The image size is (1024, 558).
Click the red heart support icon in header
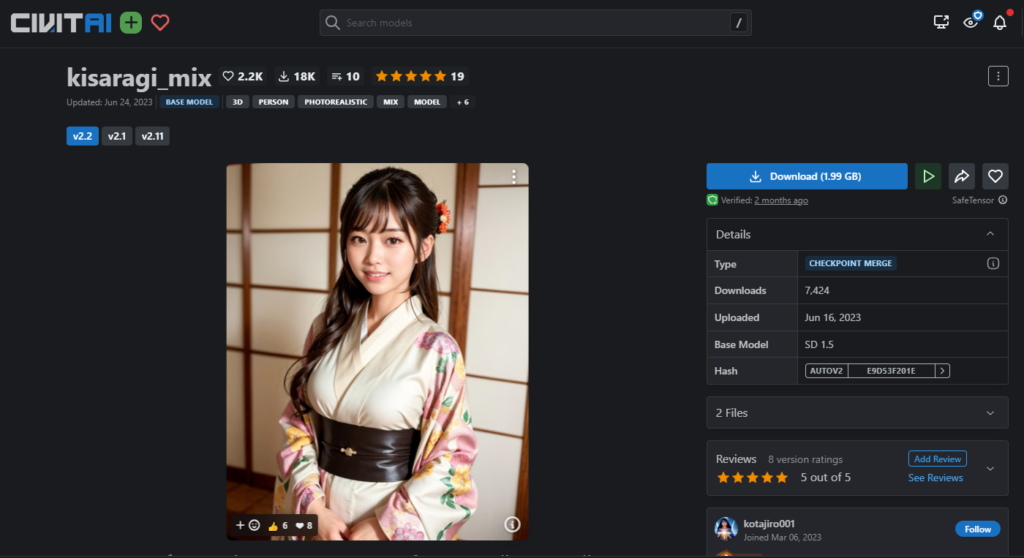pyautogui.click(x=160, y=22)
